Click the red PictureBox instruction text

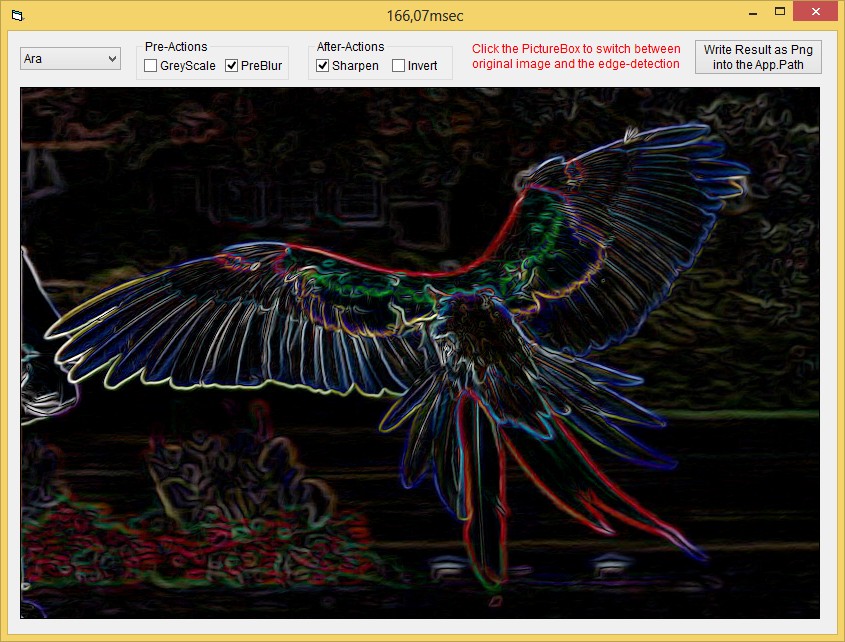point(576,56)
